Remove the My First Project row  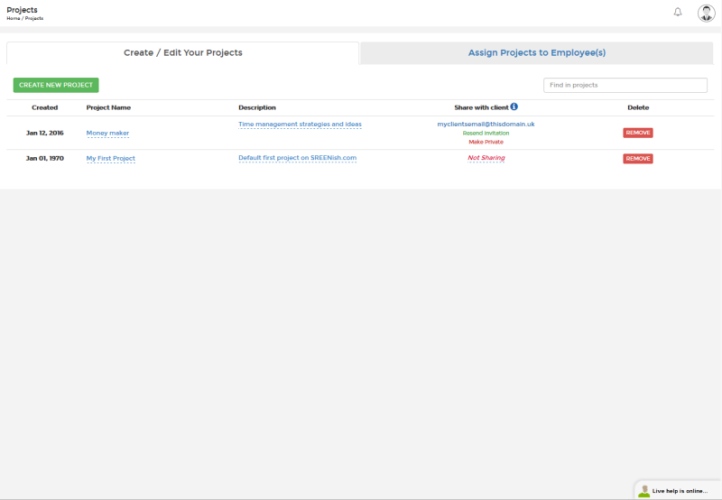638,158
